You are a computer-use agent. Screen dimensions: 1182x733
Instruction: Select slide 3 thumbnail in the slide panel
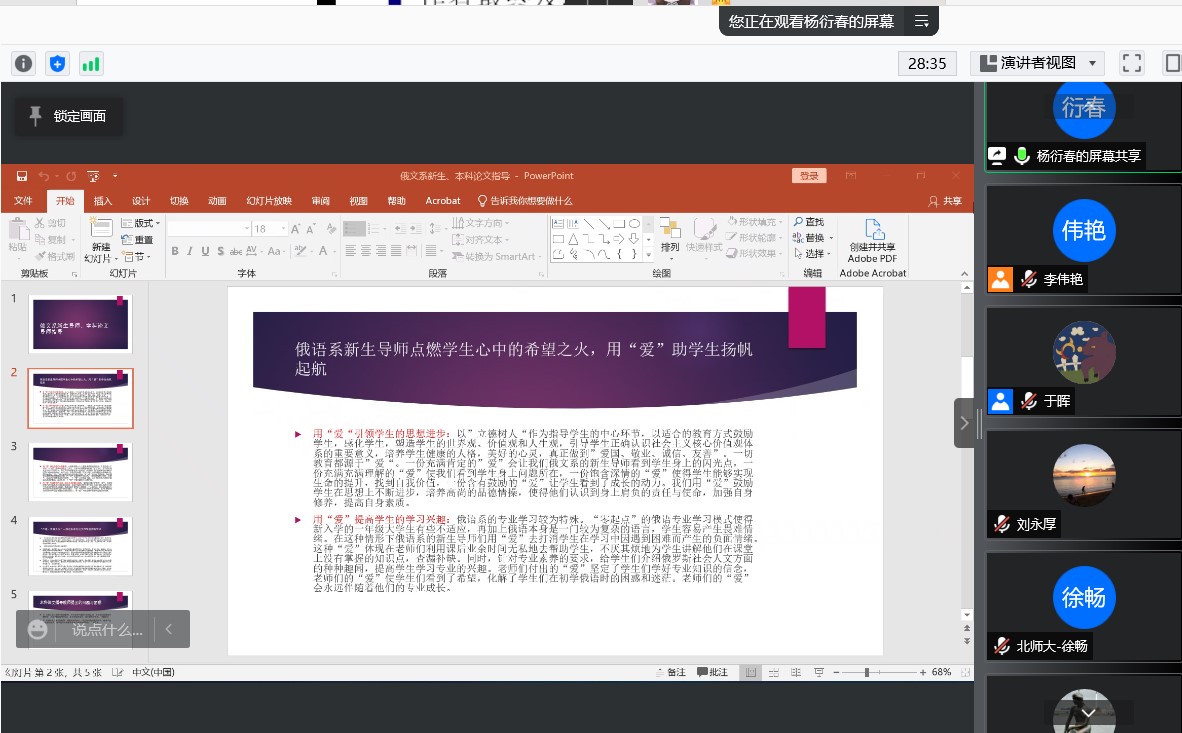point(80,472)
